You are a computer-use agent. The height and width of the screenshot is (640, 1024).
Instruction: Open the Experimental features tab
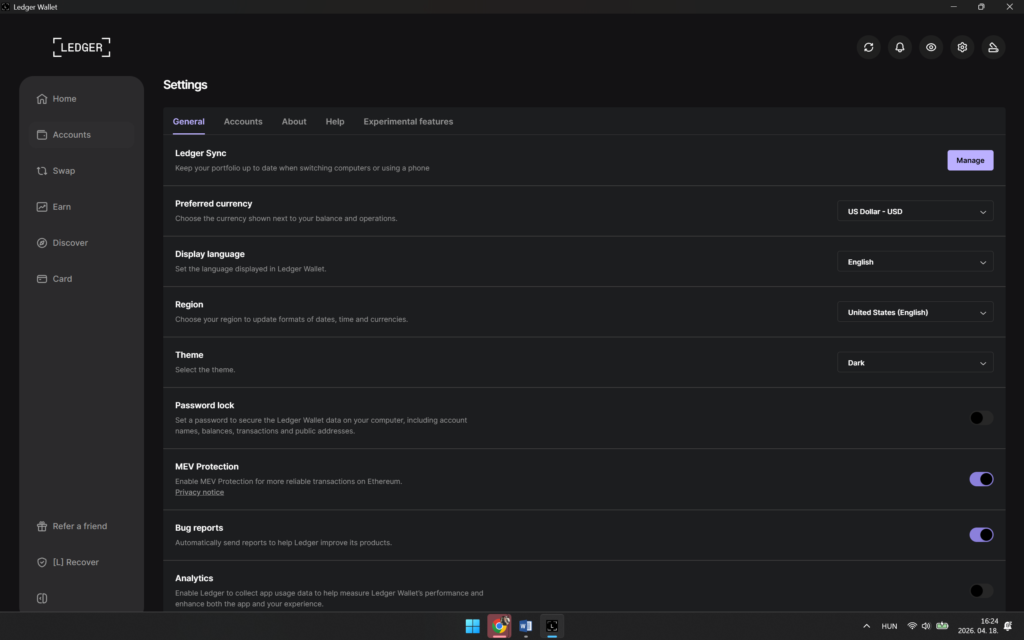click(x=408, y=121)
